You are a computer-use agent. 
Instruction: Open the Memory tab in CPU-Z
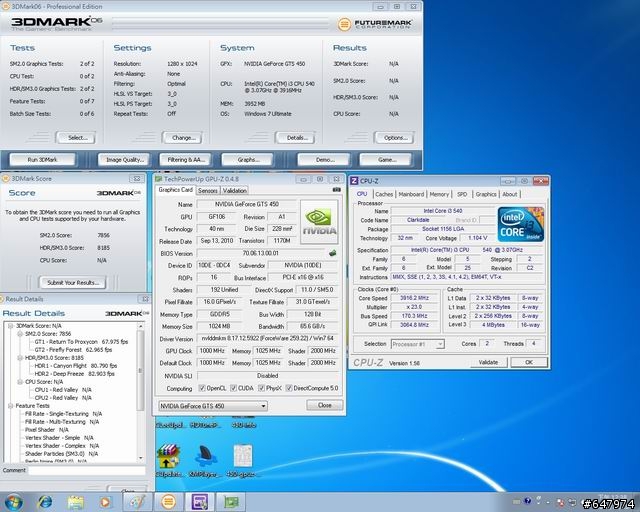(439, 194)
